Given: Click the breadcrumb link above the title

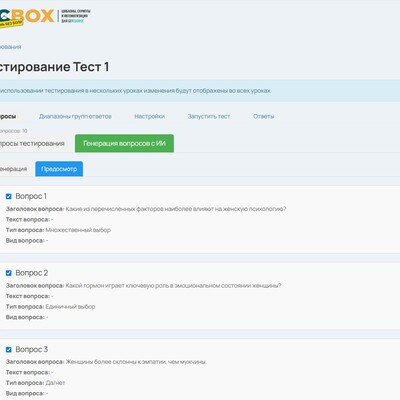Looking at the screenshot, I should click(10, 47).
